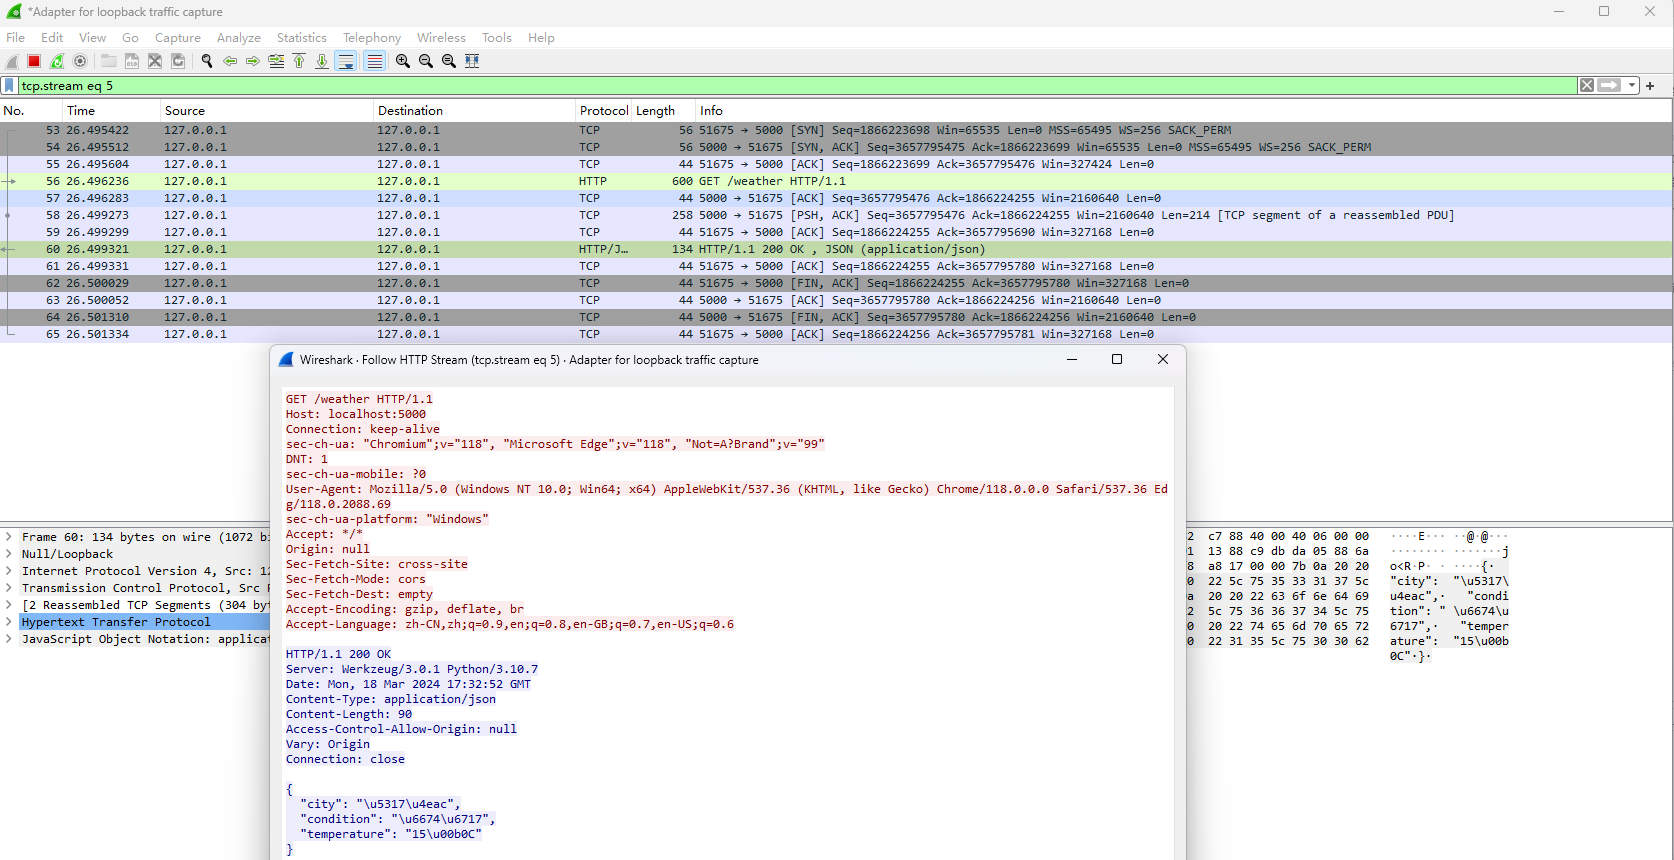The height and width of the screenshot is (860, 1674).
Task: Jump to the first packet
Action: coord(299,61)
